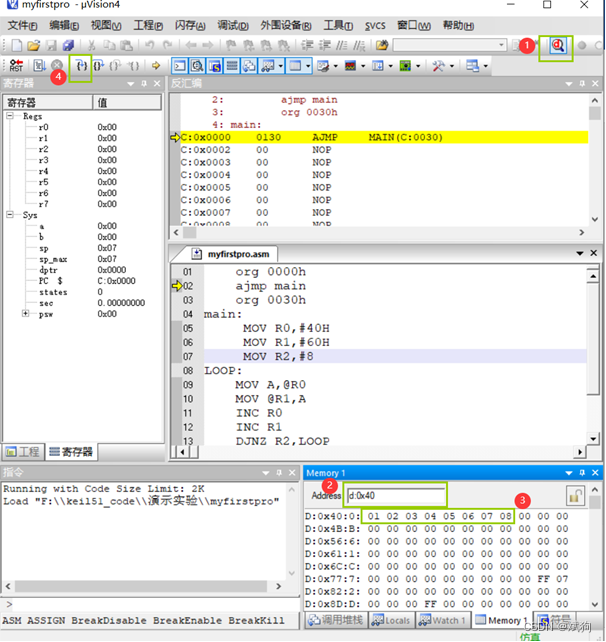
Task: Pin the 指令 command panel
Action: coord(279,473)
